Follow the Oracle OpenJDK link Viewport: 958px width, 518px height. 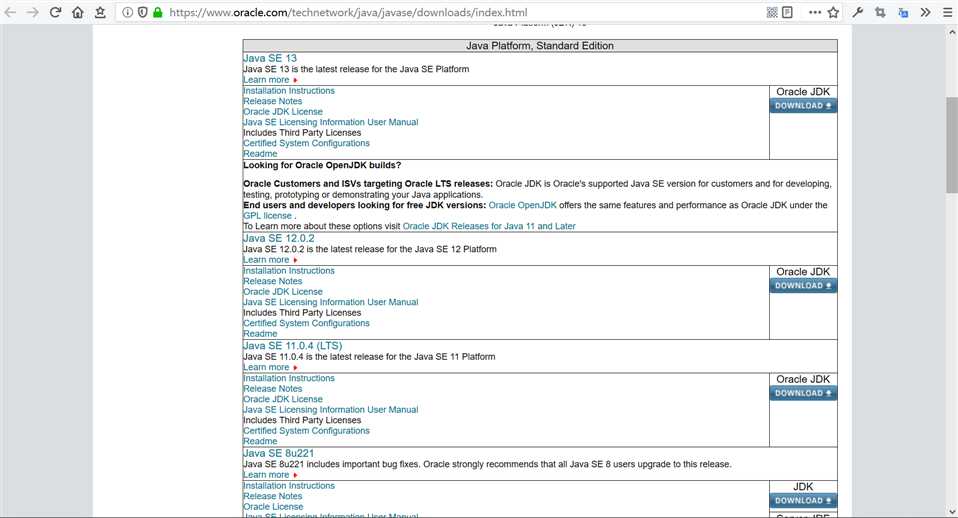(x=522, y=205)
